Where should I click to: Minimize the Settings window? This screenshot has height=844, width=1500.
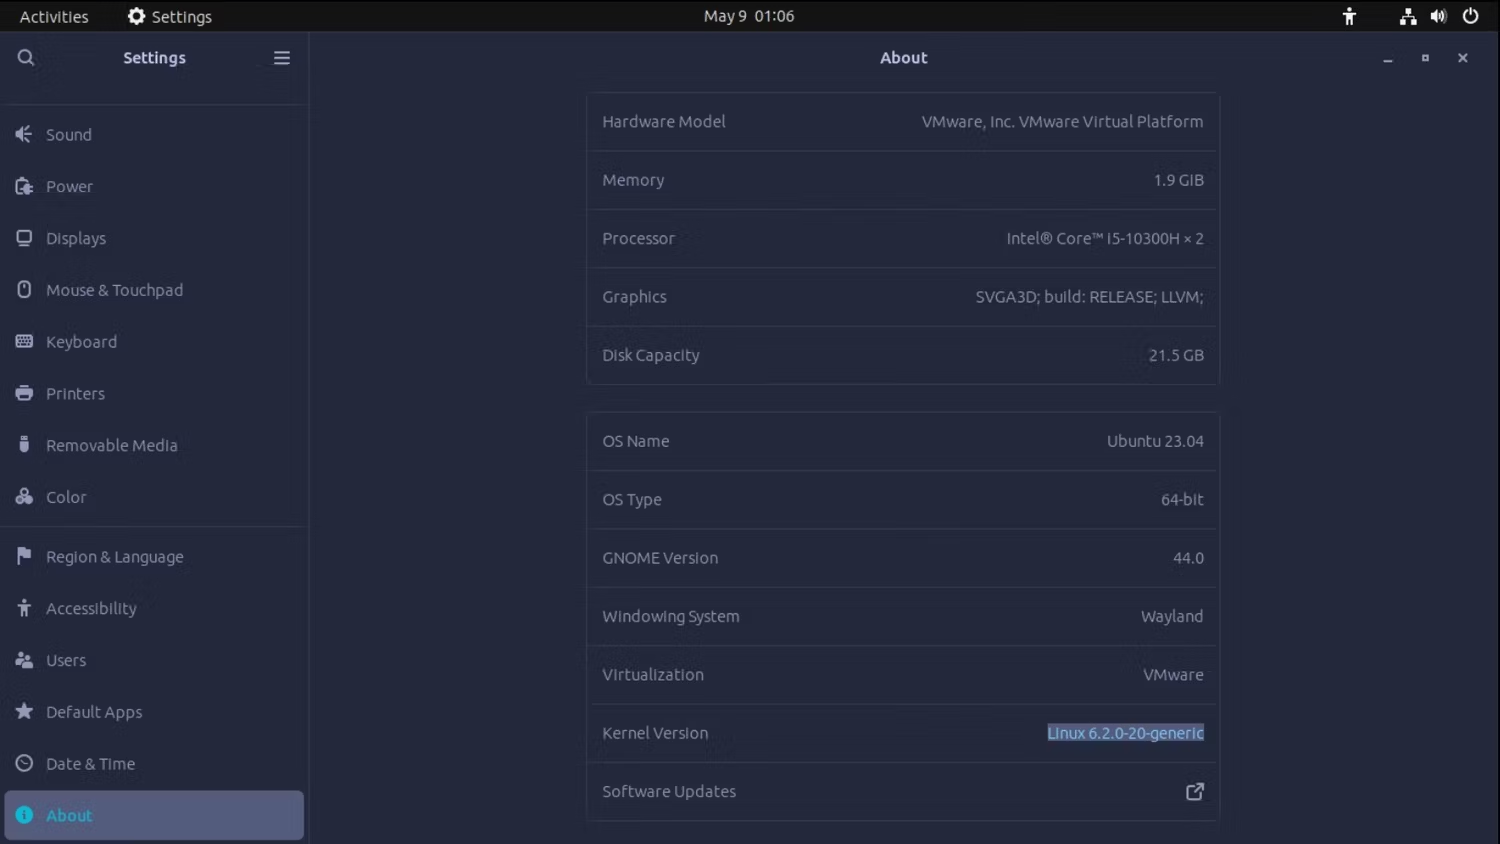coord(1388,58)
